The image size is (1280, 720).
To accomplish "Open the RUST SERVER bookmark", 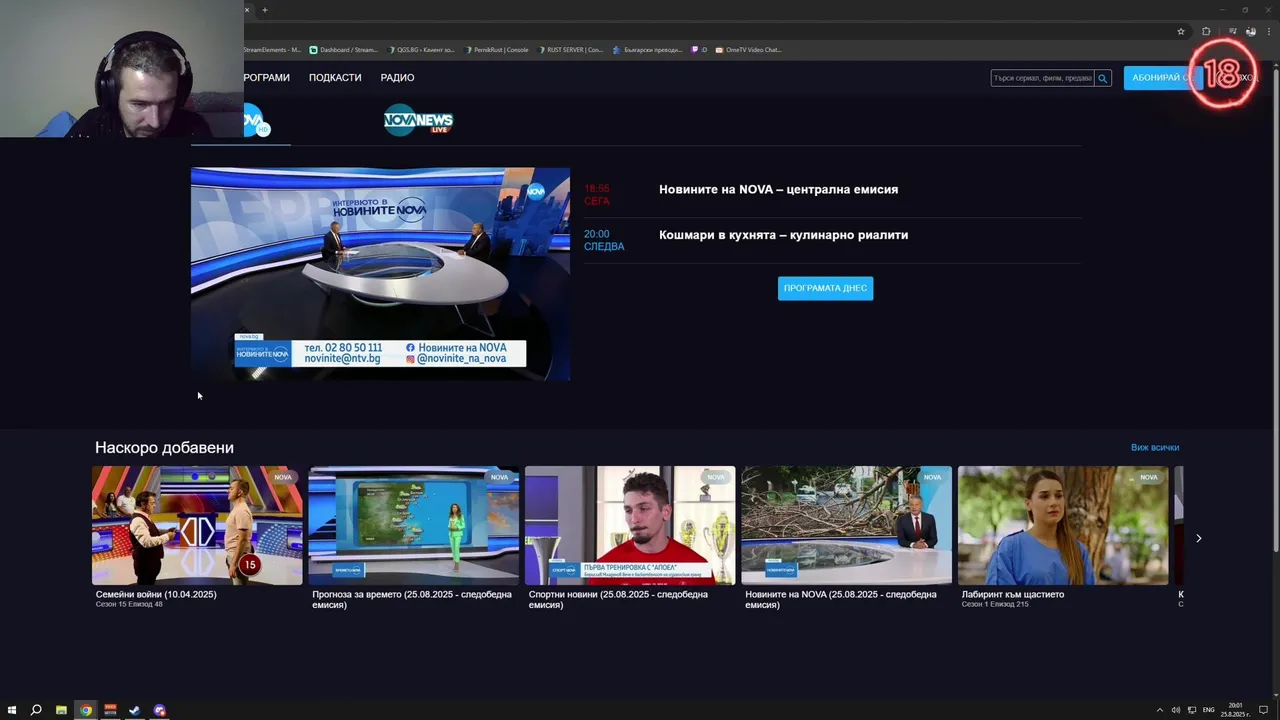I will pyautogui.click(x=571, y=49).
